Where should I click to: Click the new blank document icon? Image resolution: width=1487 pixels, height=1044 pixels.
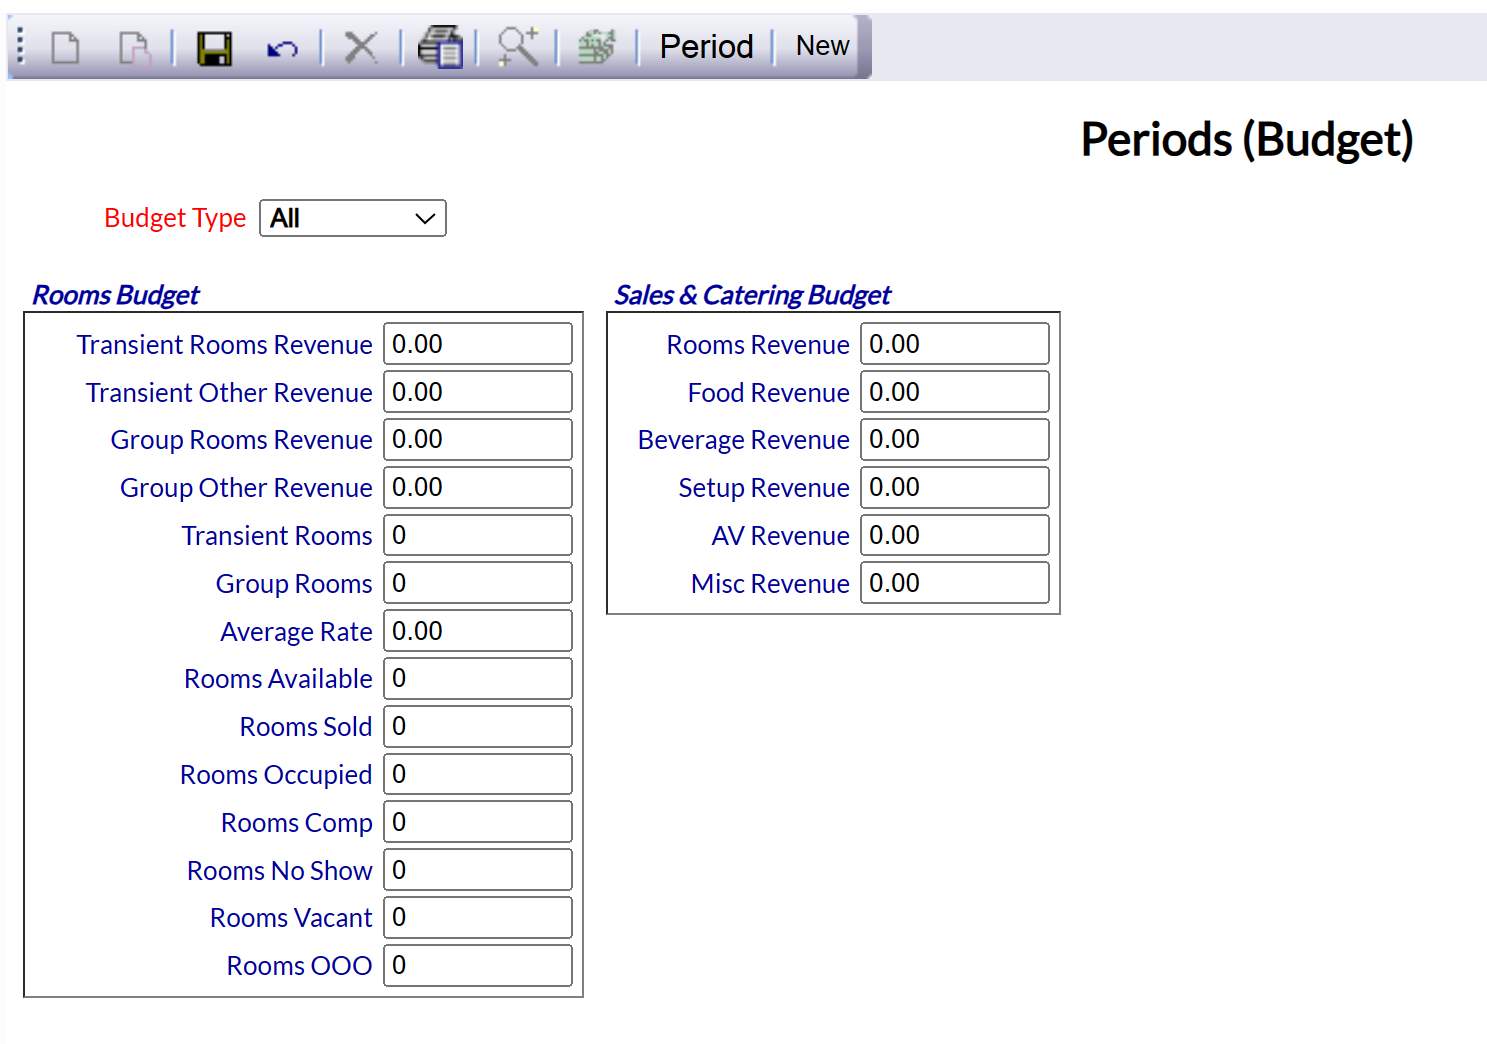(65, 47)
